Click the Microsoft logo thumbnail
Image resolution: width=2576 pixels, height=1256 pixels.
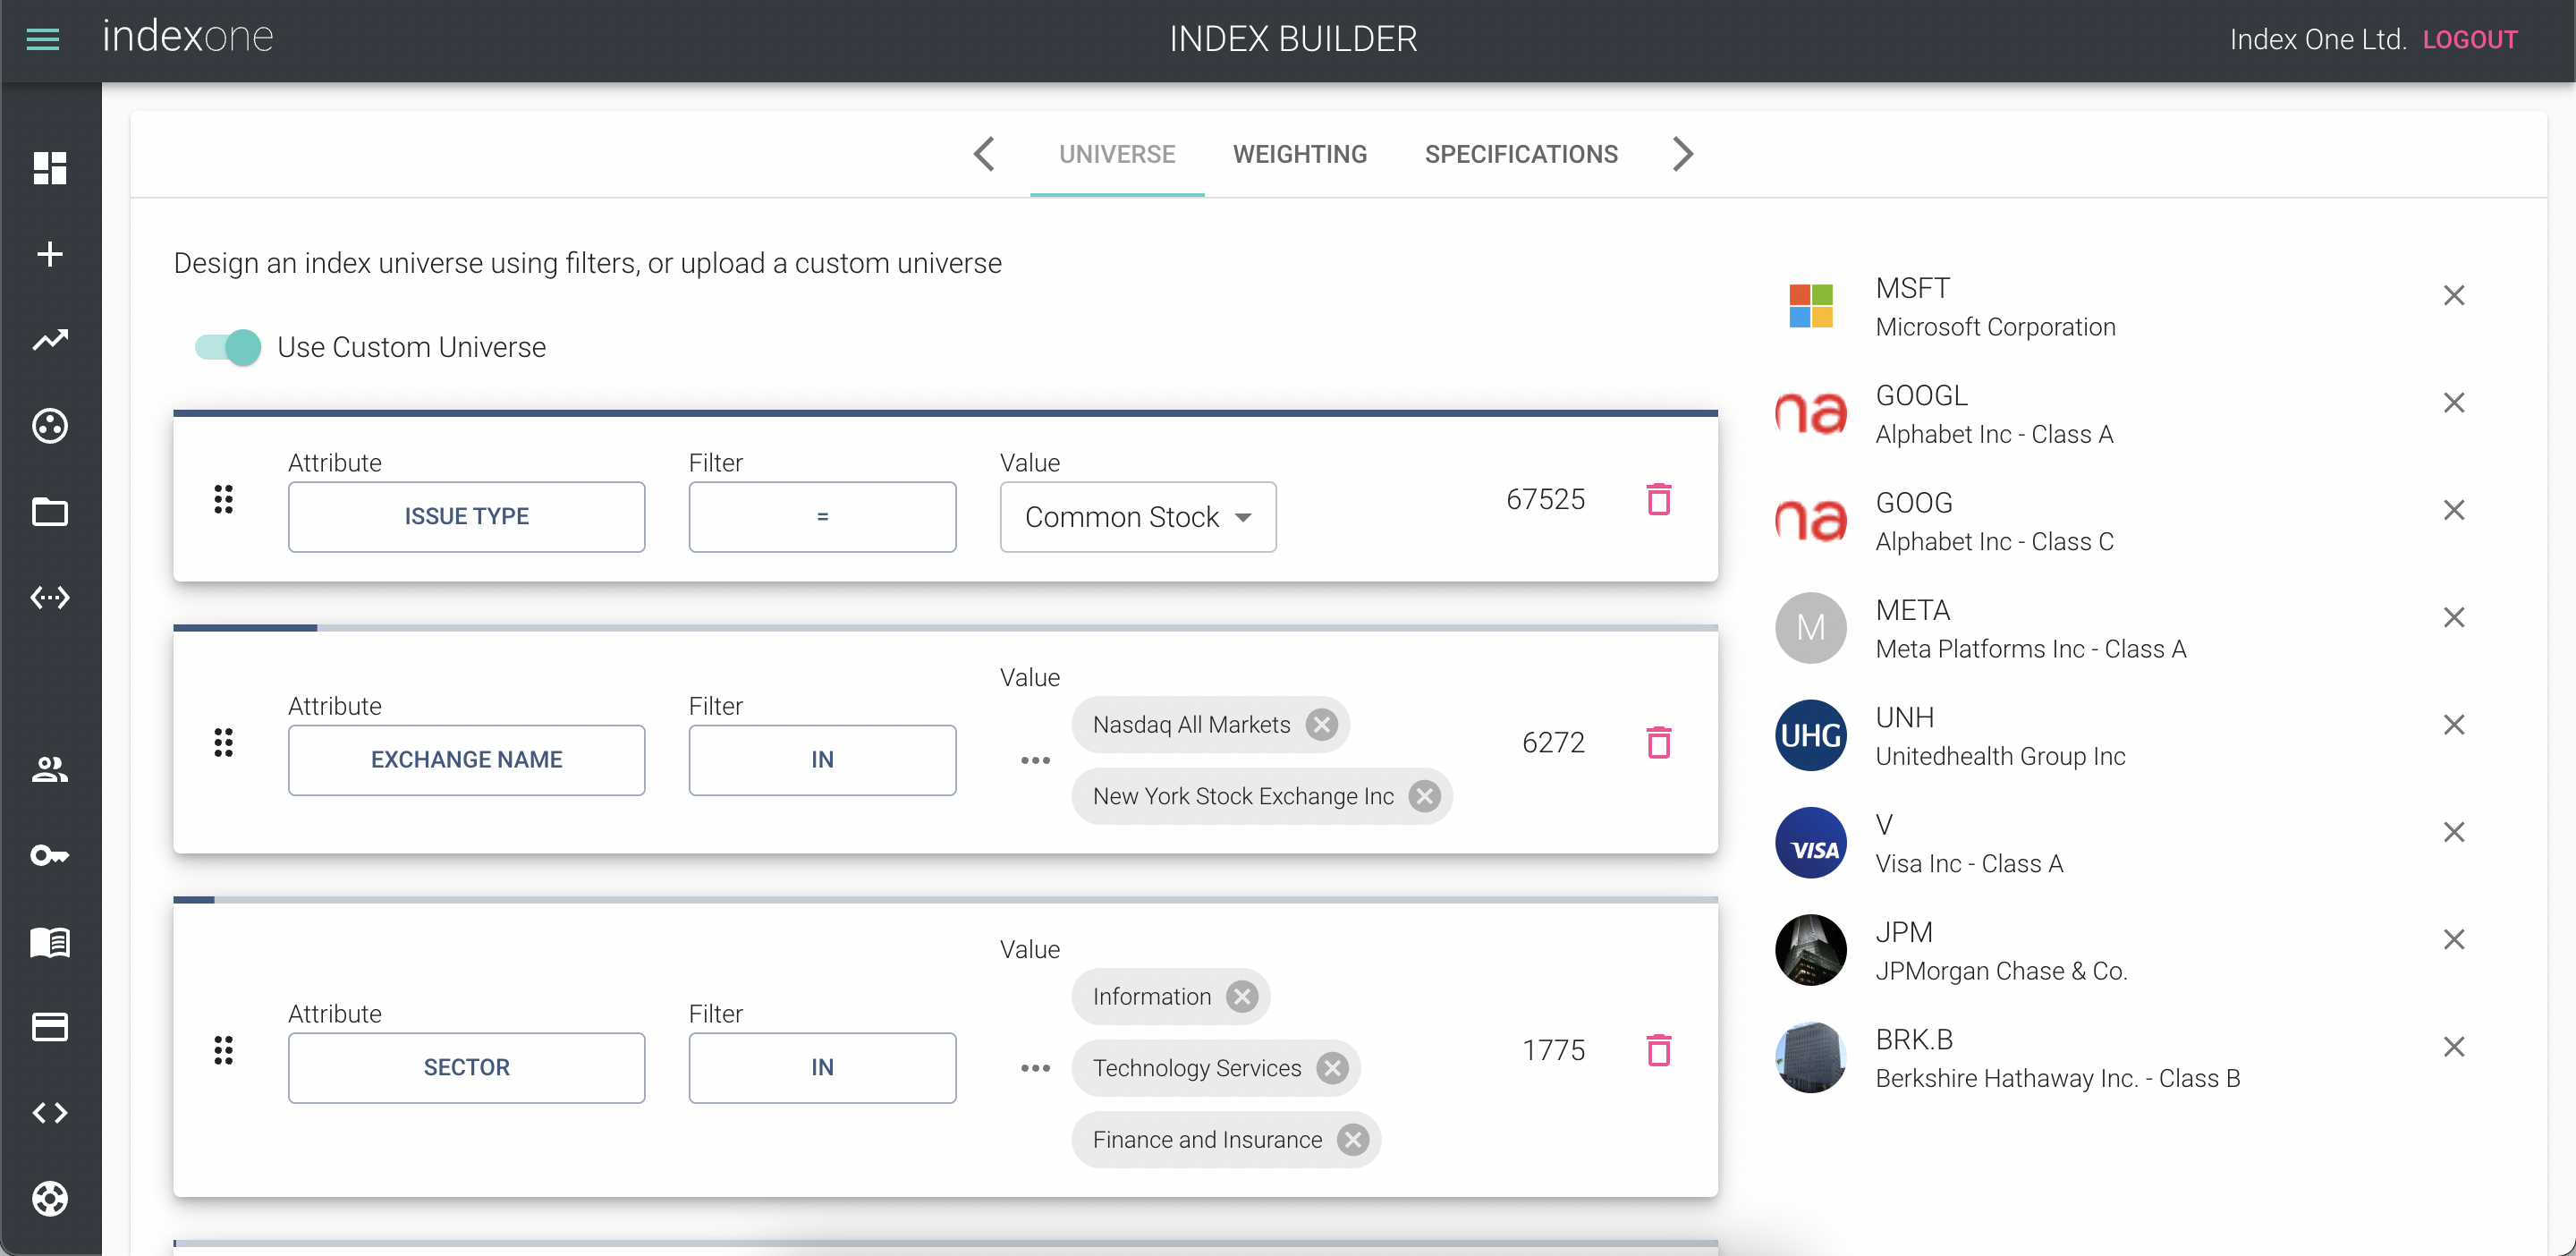[x=1811, y=306]
